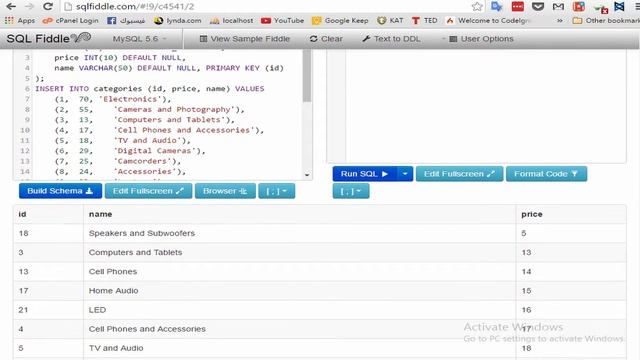Click the browser back arrow
Screen dimensions: 640x360
(x=11, y=7)
